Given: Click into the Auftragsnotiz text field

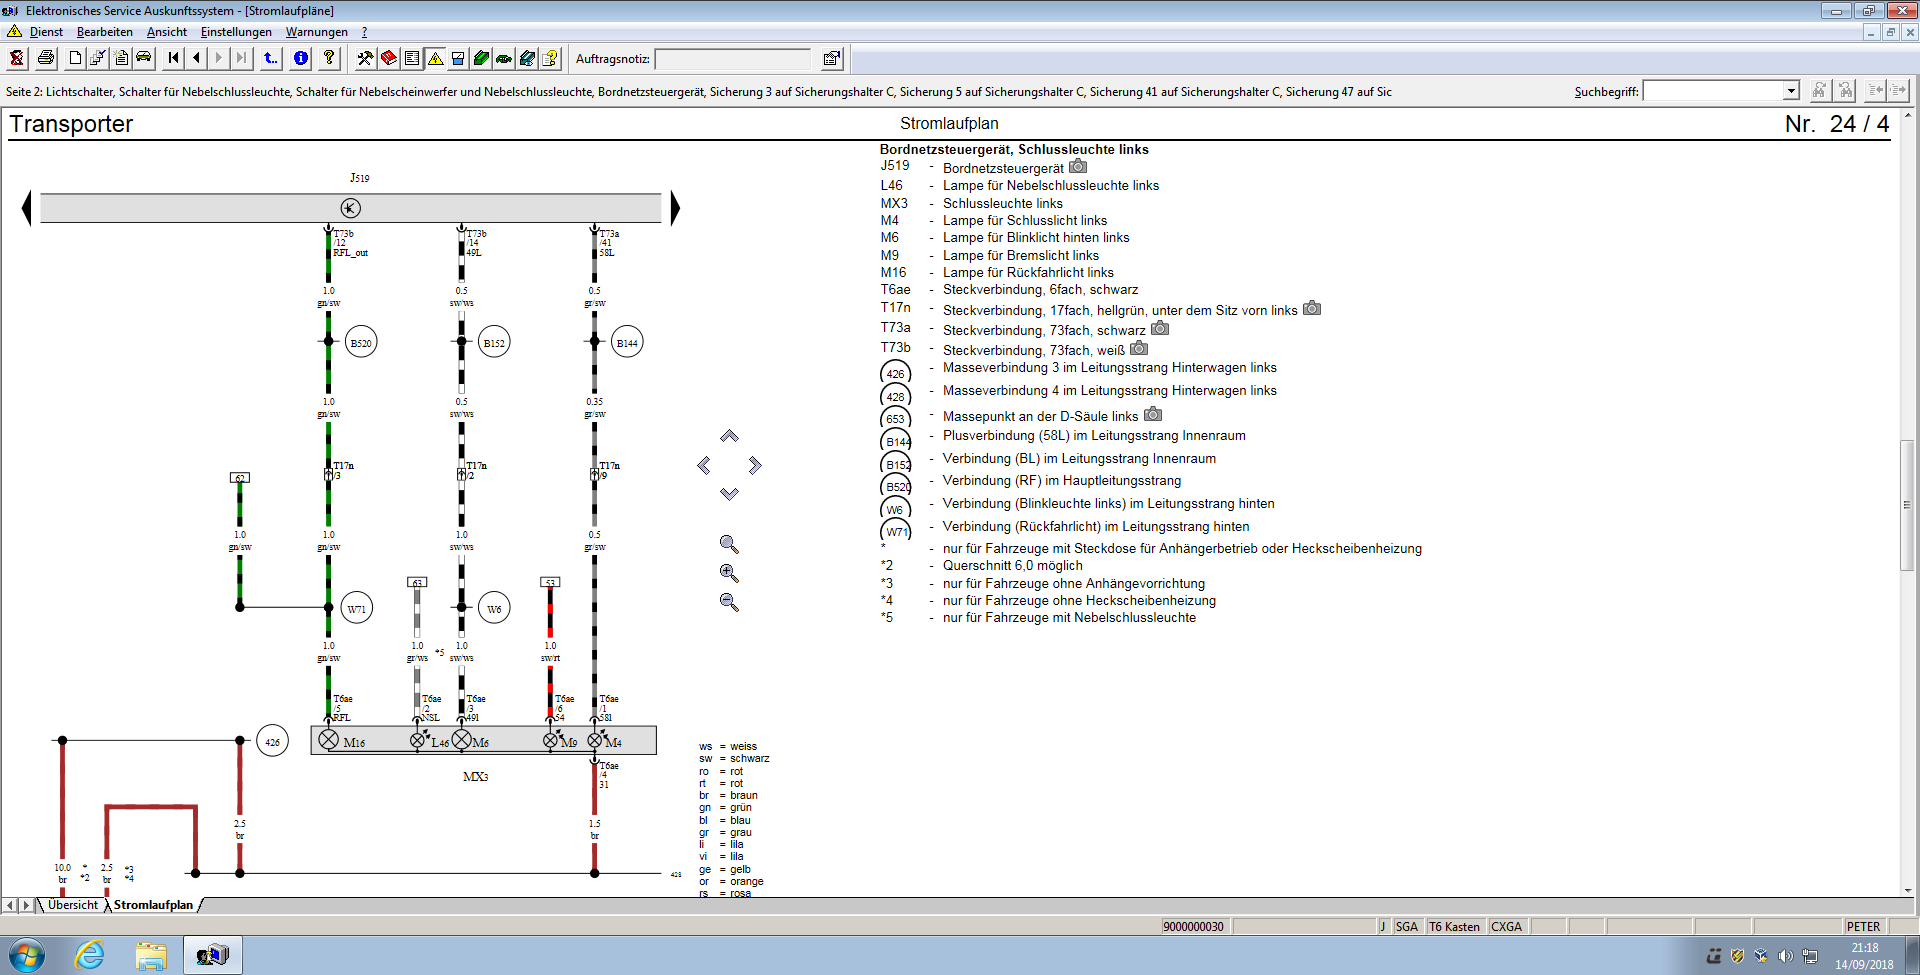Looking at the screenshot, I should 732,59.
